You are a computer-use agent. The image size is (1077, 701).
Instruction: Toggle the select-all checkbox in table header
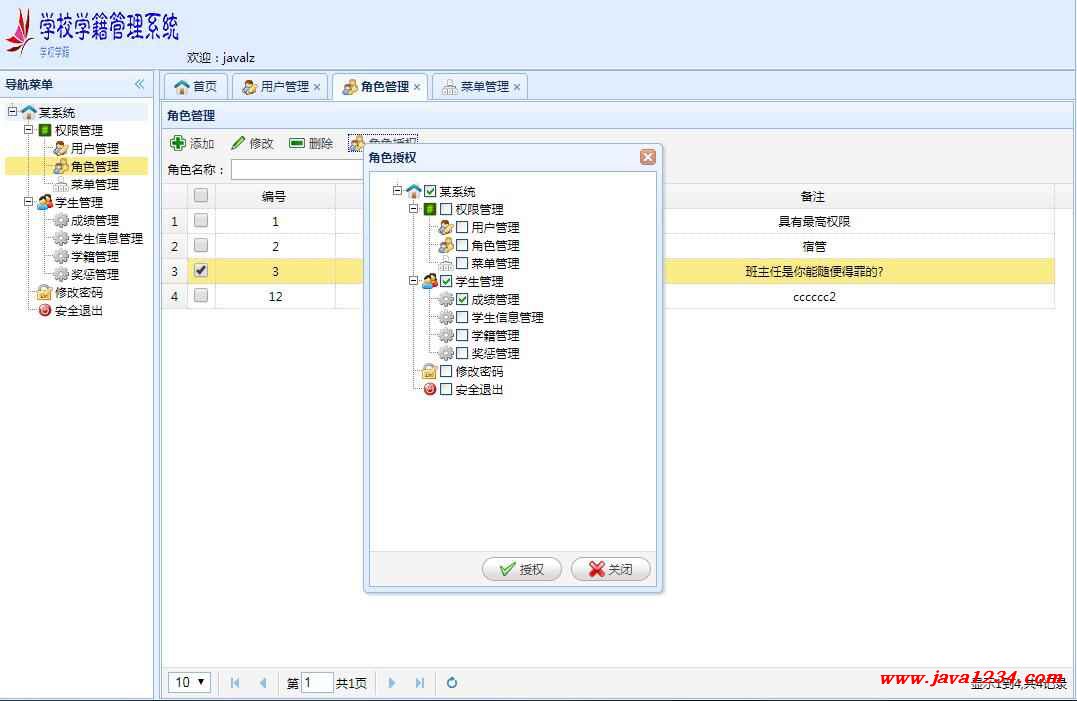click(x=201, y=196)
